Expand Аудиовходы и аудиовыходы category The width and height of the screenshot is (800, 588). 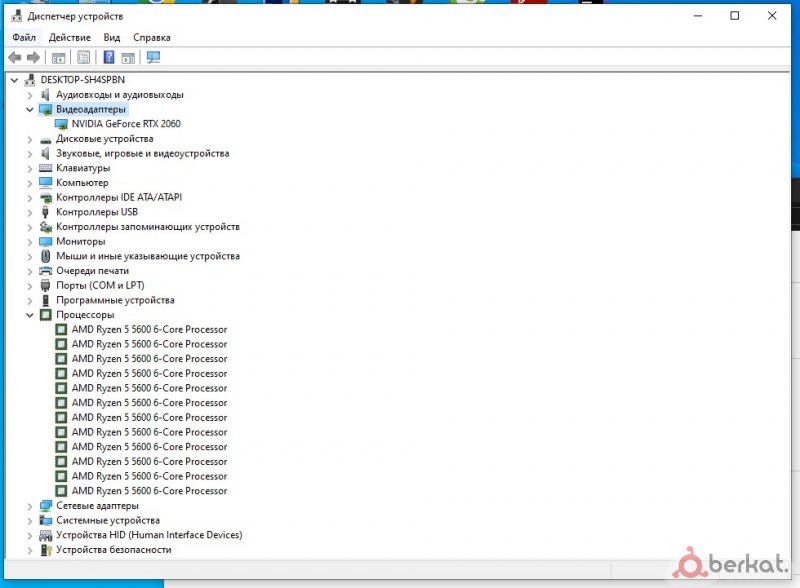[30, 95]
